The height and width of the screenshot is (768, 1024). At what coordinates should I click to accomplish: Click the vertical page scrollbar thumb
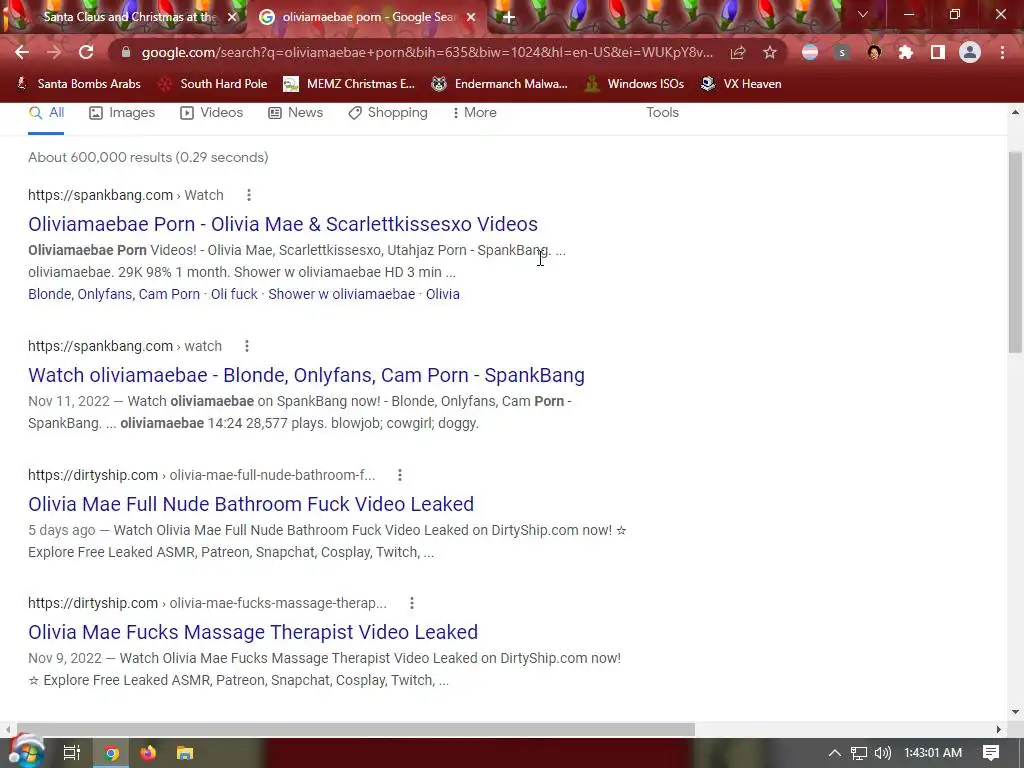point(1015,252)
